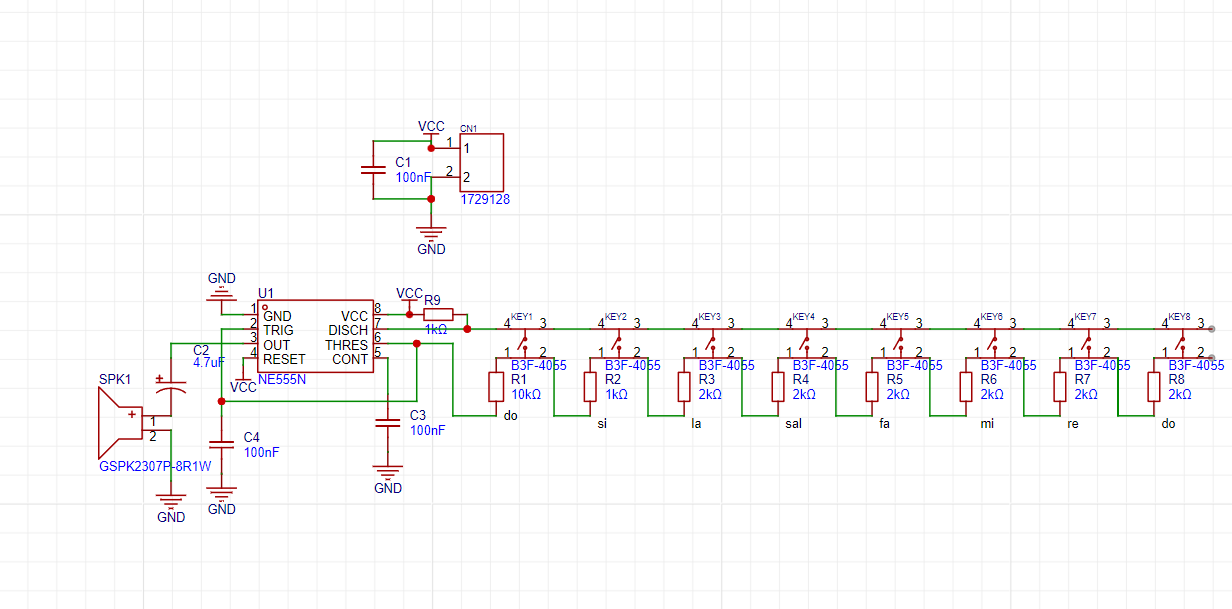This screenshot has width=1232, height=609.
Task: Click the 10kΩ value of R1
Action: click(526, 395)
